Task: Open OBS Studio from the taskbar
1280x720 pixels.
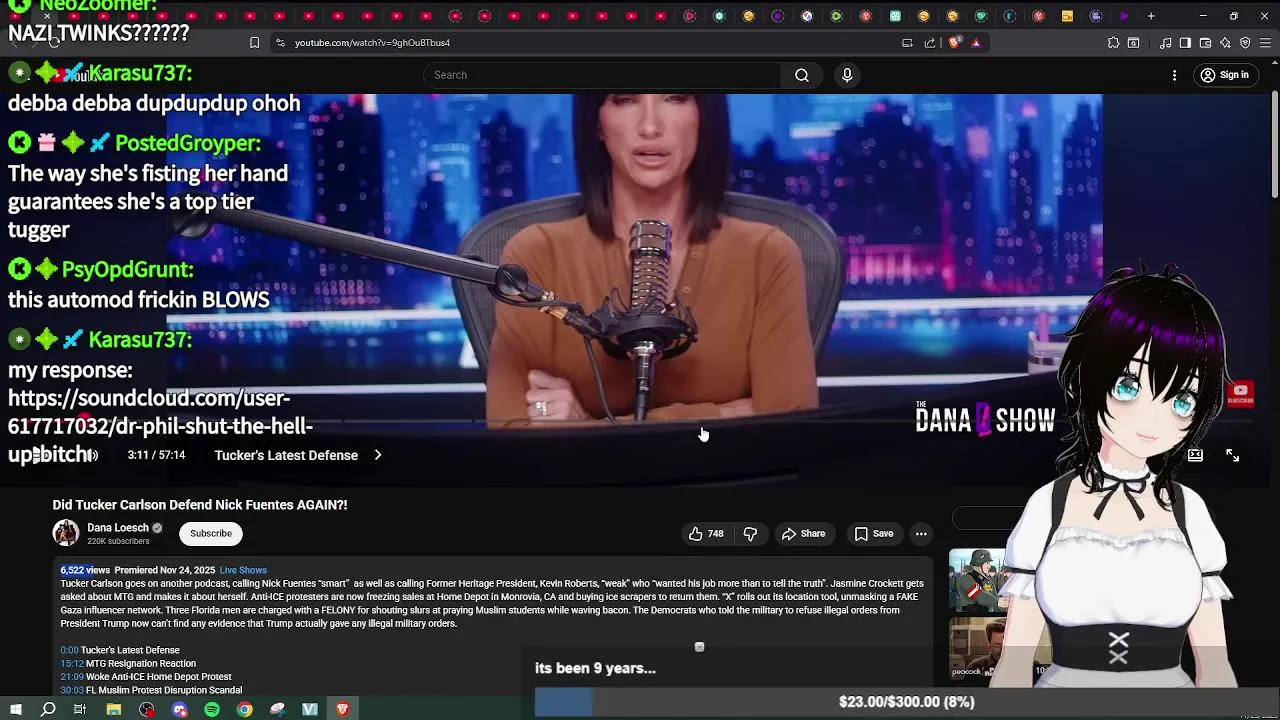Action: point(147,709)
